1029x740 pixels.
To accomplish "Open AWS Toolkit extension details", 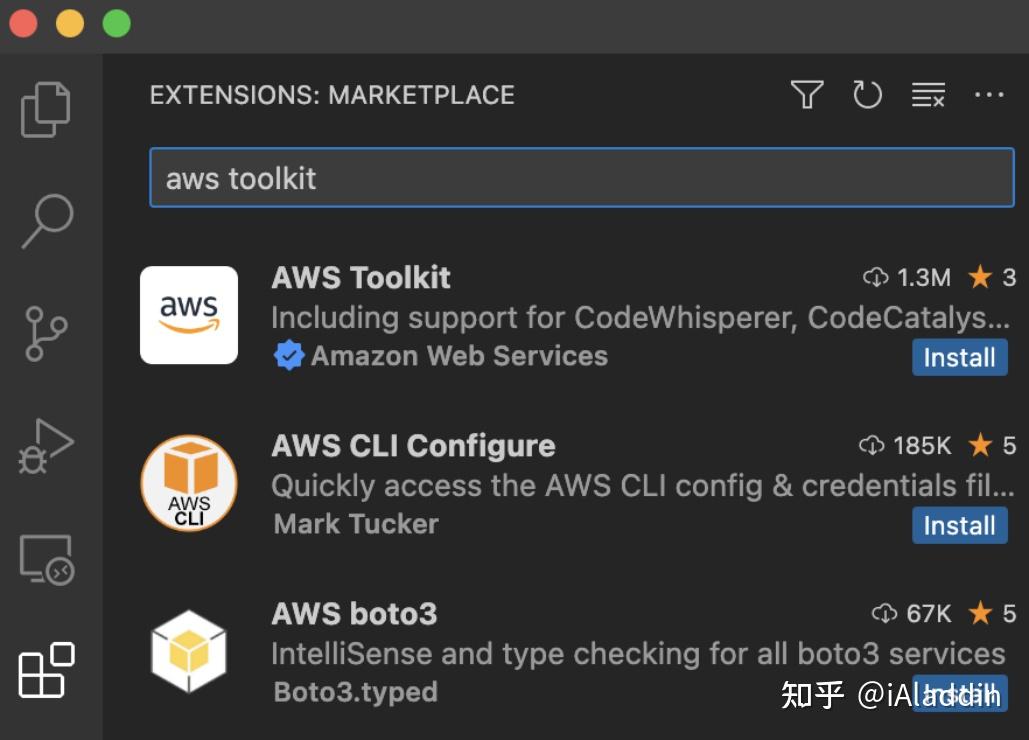I will (x=360, y=278).
